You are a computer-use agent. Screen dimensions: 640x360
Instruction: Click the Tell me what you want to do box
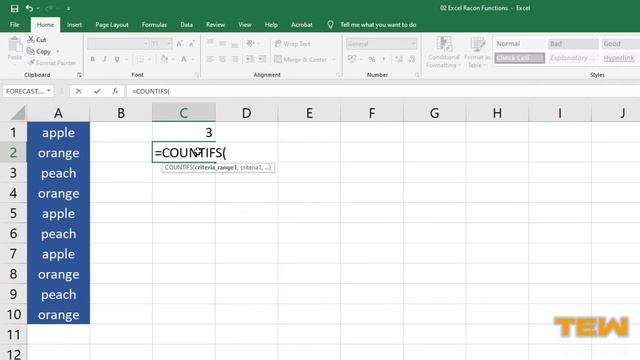coord(378,24)
